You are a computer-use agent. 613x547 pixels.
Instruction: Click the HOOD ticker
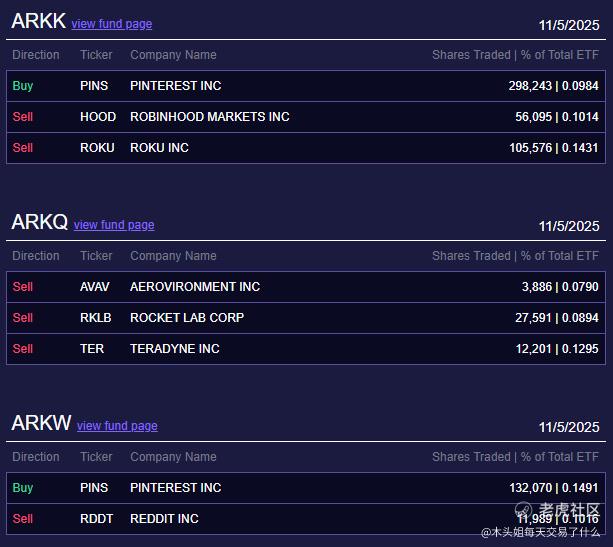click(98, 117)
